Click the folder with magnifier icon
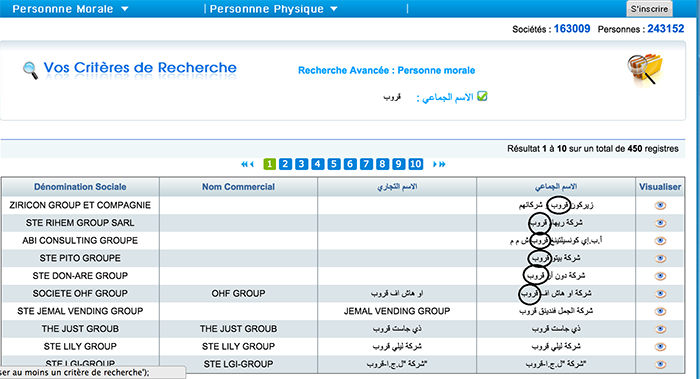 pyautogui.click(x=645, y=70)
